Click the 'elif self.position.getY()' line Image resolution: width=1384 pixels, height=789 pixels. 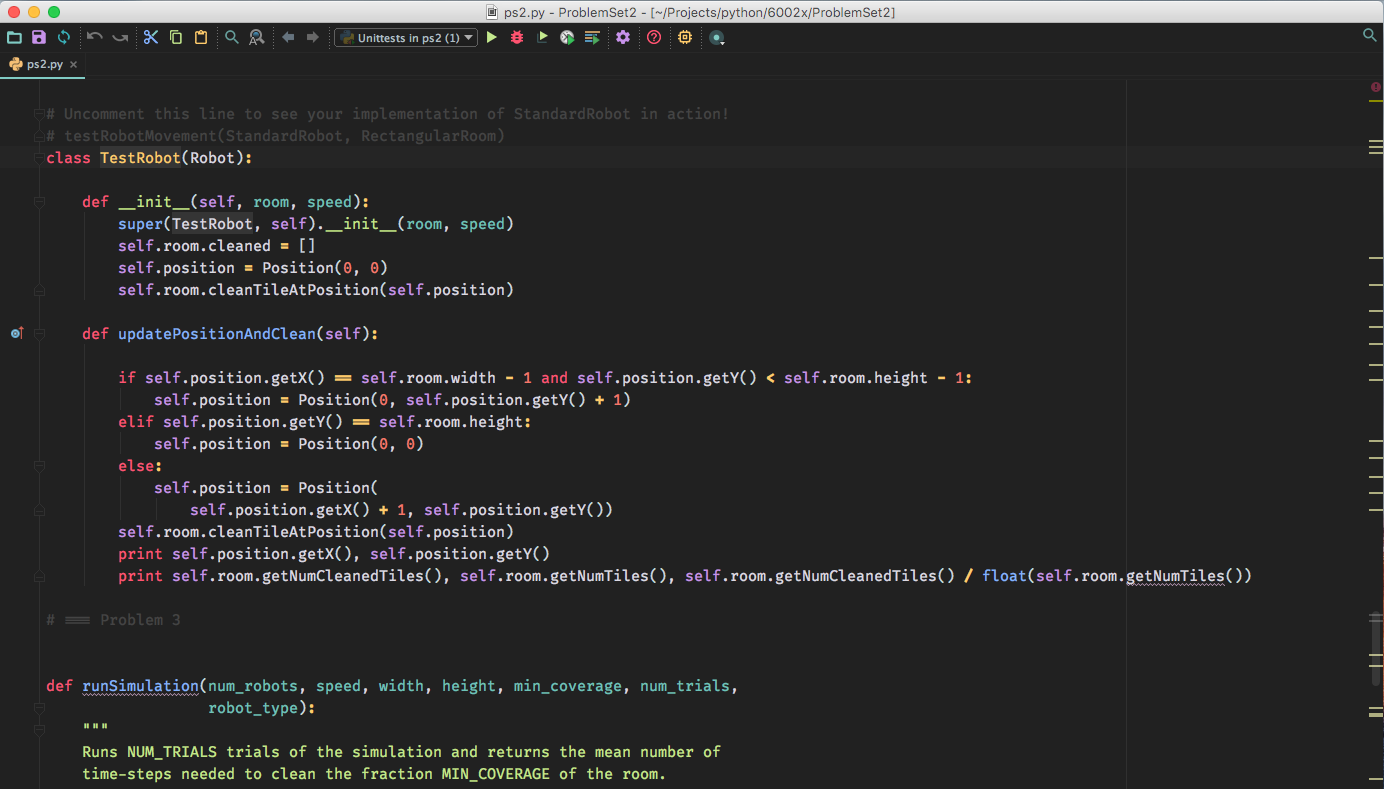tap(325, 422)
